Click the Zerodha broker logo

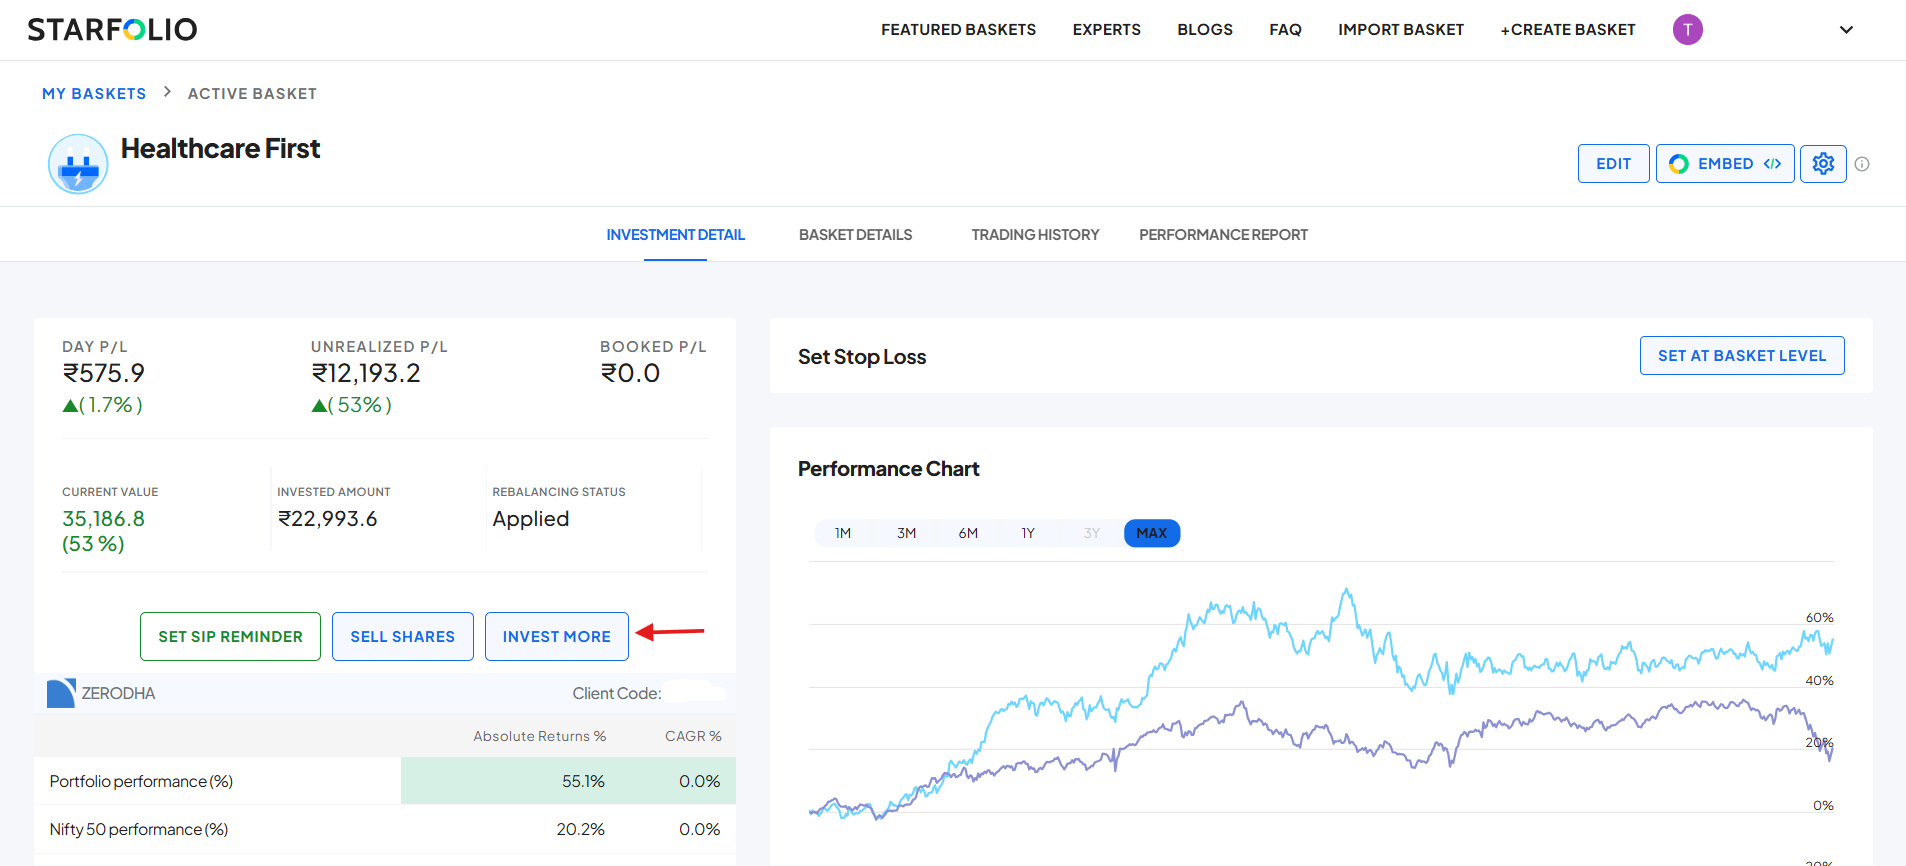pos(61,693)
